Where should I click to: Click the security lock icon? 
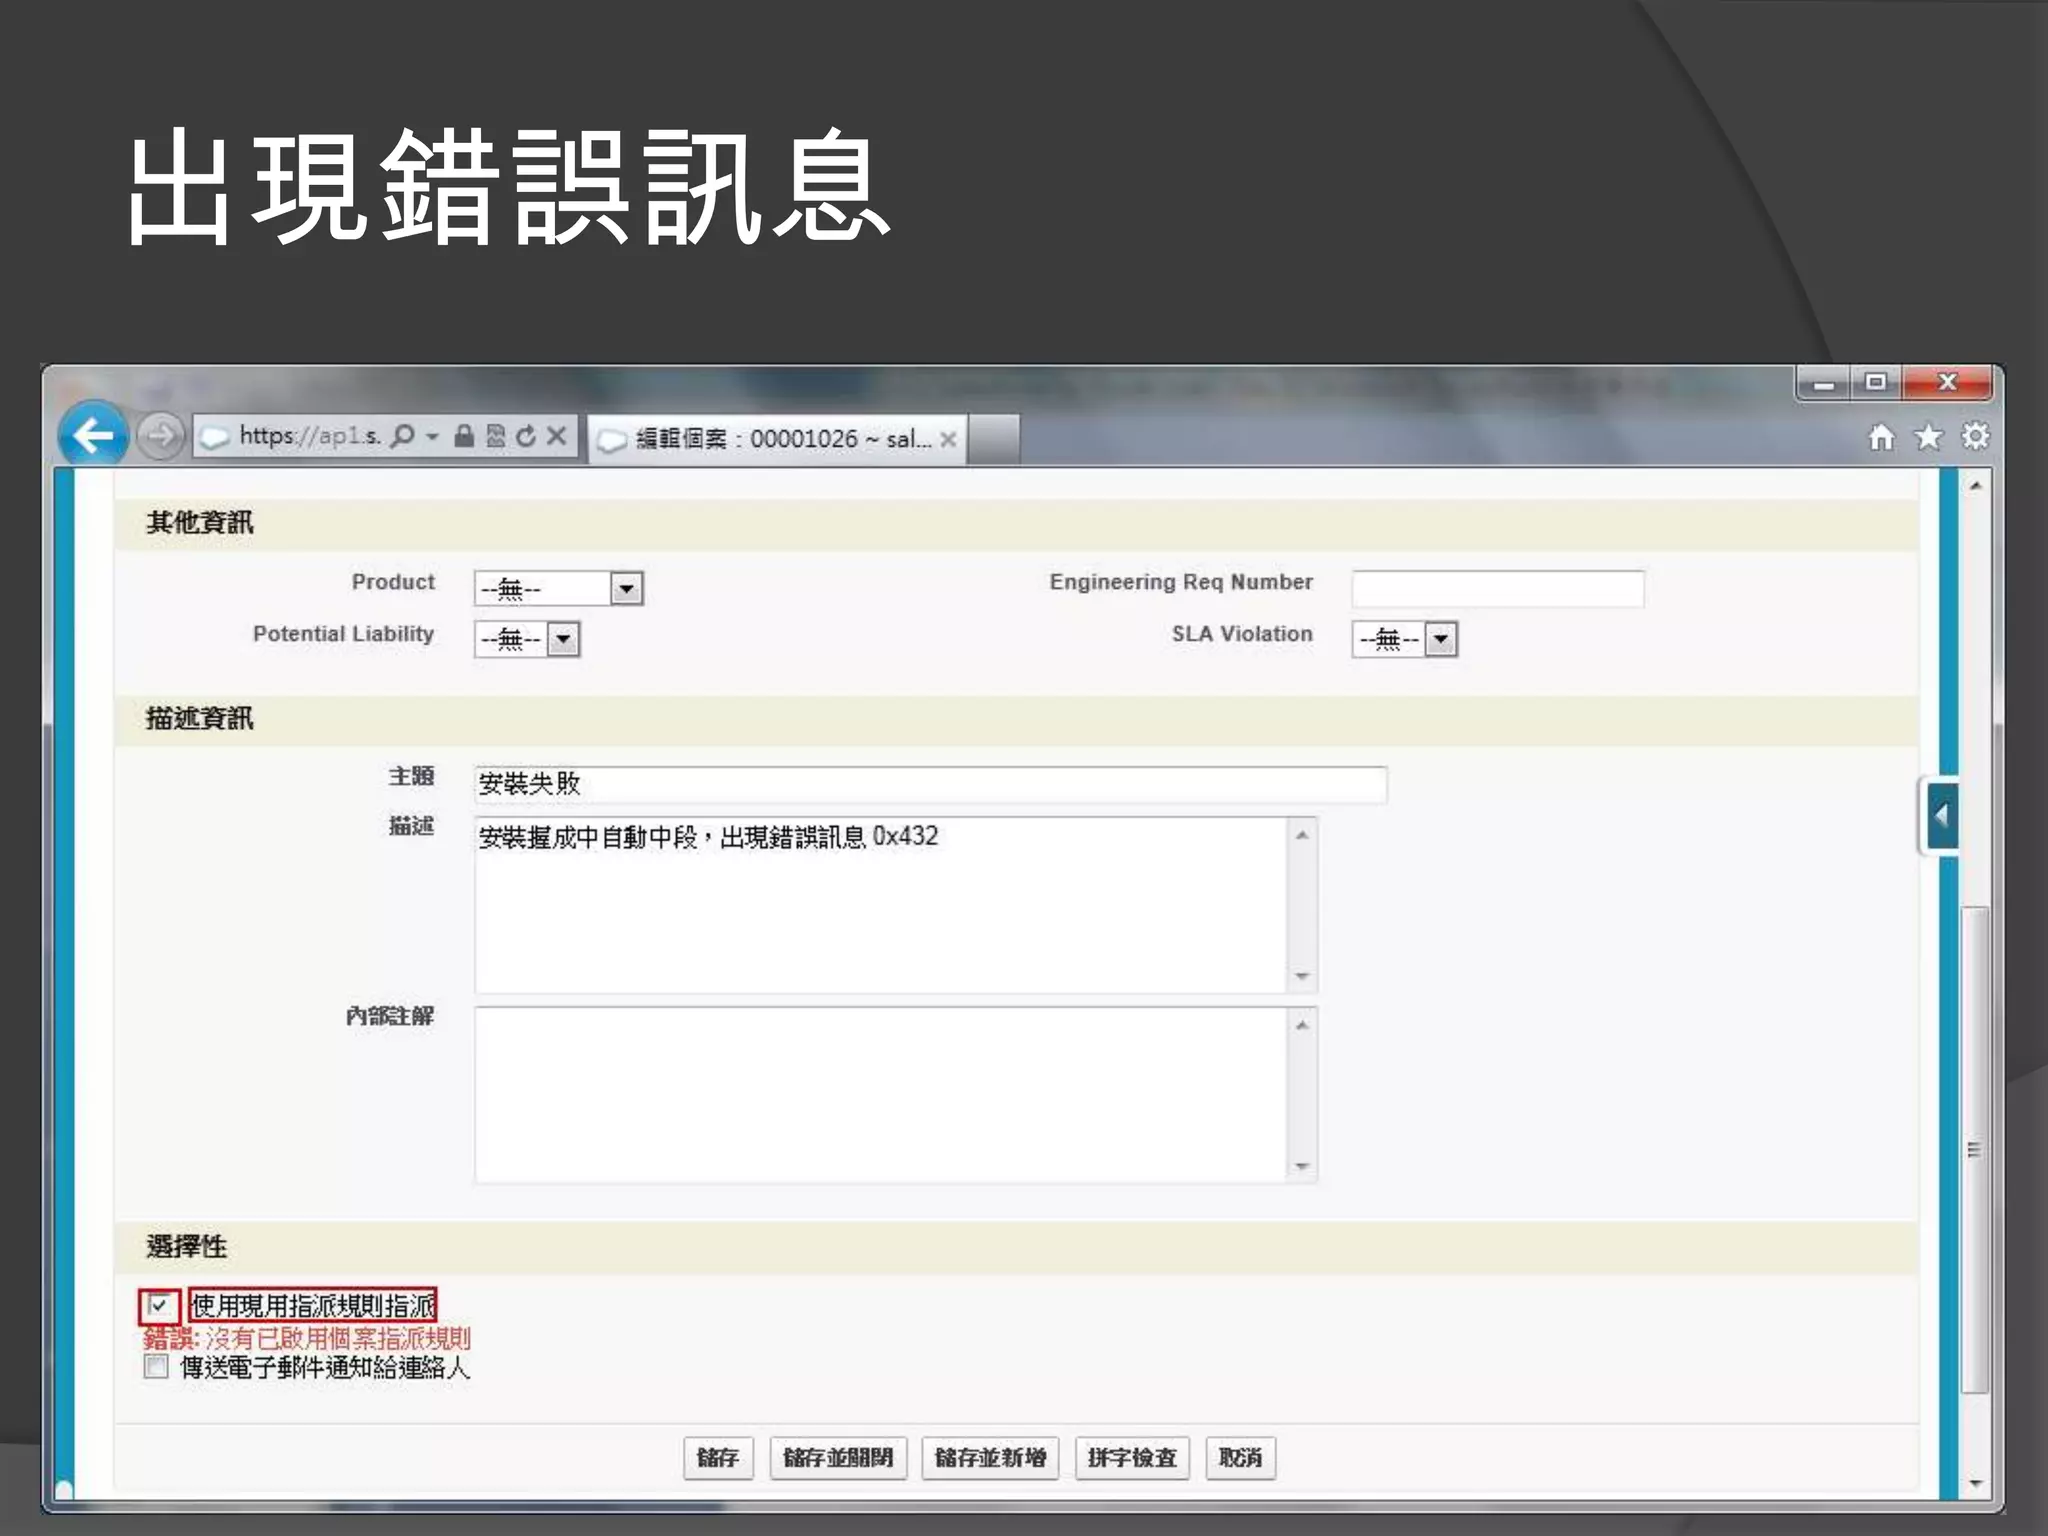[x=464, y=436]
